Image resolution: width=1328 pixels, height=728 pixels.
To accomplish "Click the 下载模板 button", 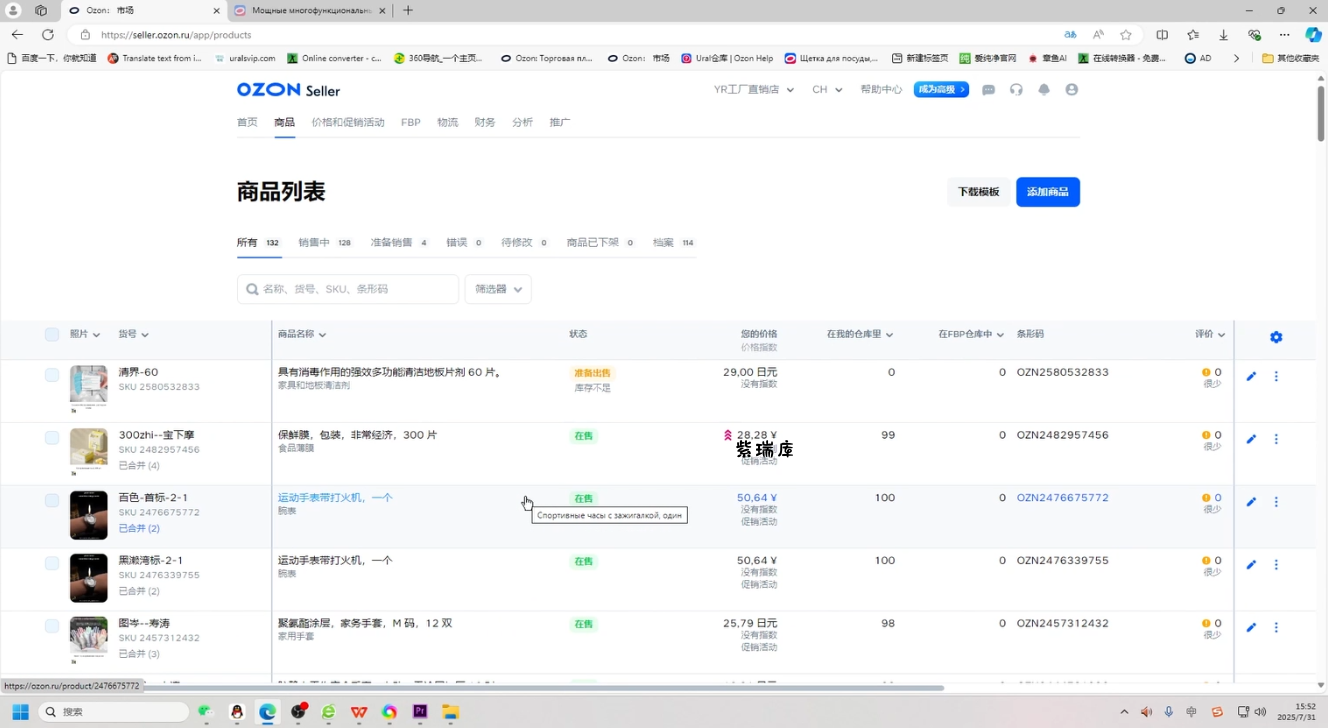I will (978, 192).
